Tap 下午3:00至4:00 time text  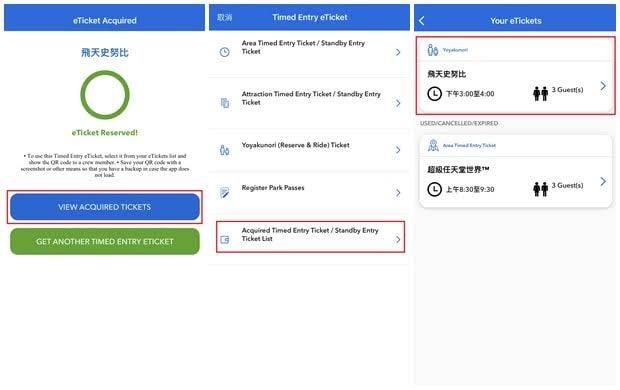pyautogui.click(x=470, y=94)
